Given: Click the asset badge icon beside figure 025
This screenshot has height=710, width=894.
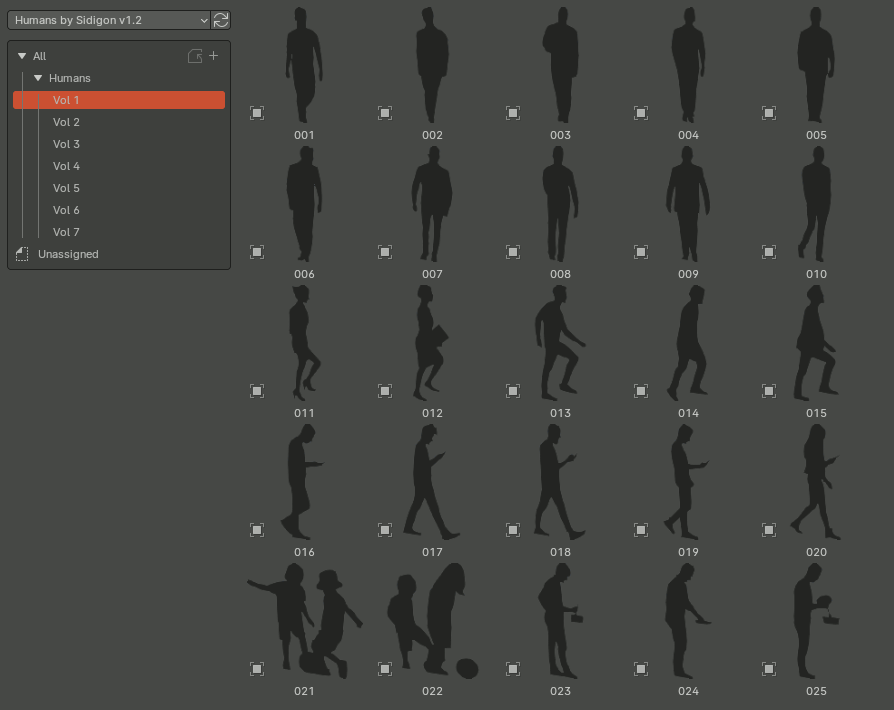Looking at the screenshot, I should [x=769, y=668].
